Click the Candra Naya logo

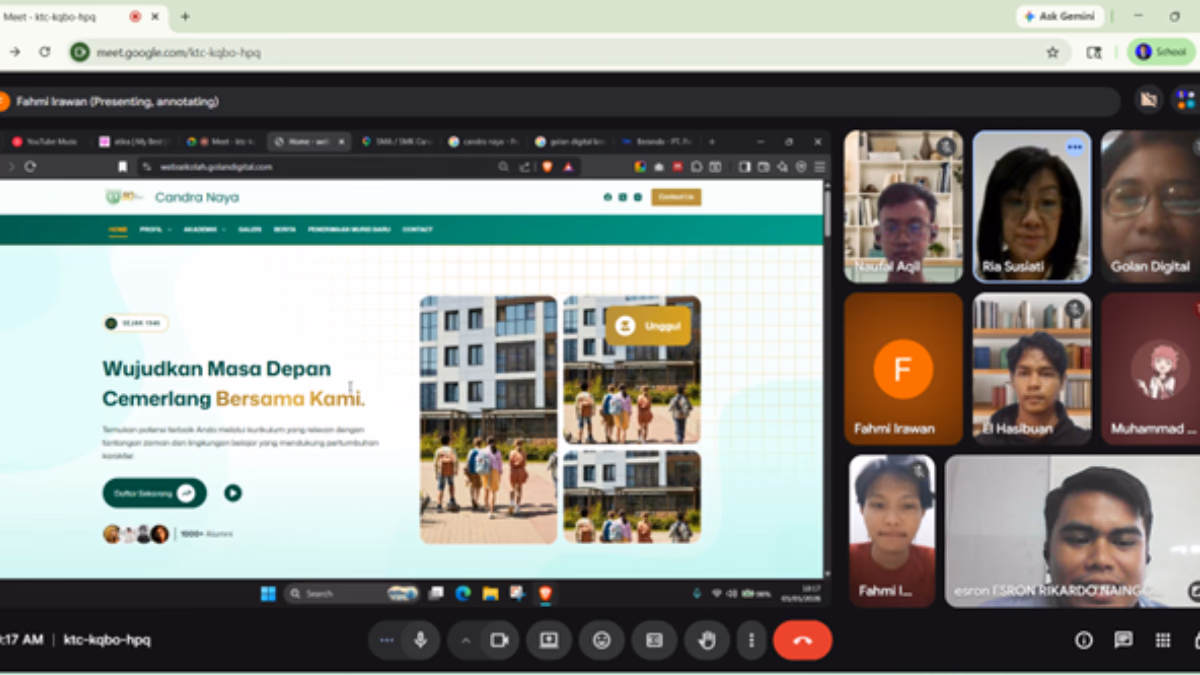172,197
